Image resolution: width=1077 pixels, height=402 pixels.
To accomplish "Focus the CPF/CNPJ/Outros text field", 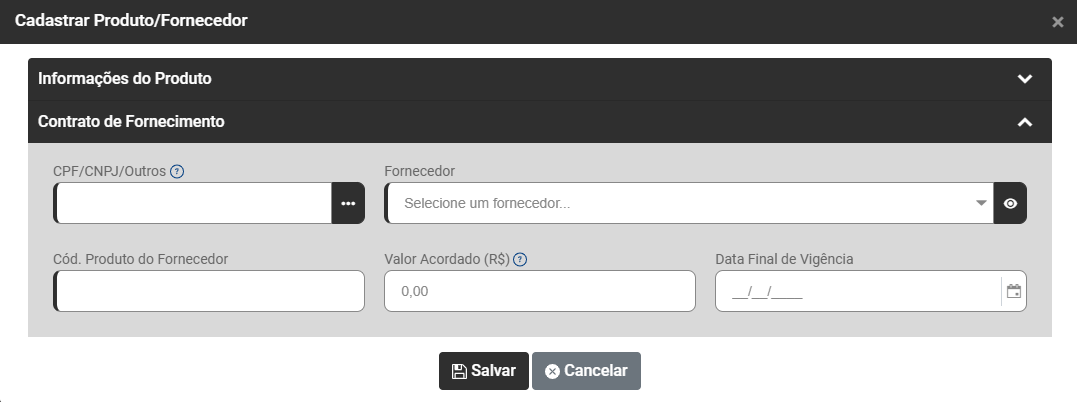I will (x=193, y=203).
